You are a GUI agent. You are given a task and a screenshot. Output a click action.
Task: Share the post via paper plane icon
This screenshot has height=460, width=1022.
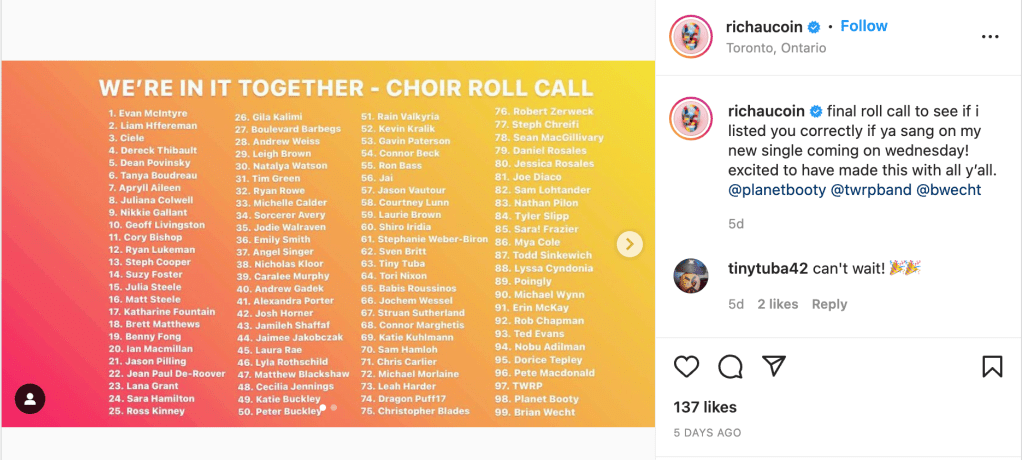(x=773, y=367)
